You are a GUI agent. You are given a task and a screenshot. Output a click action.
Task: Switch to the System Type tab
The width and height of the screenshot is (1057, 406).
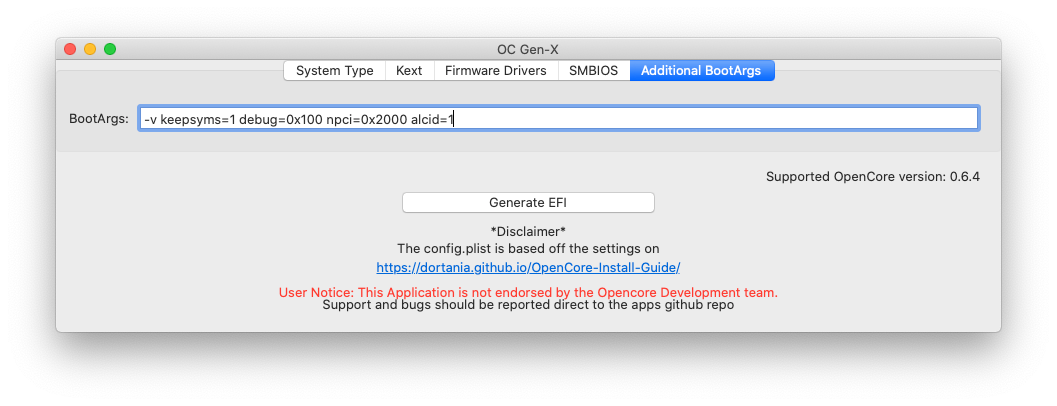(334, 71)
